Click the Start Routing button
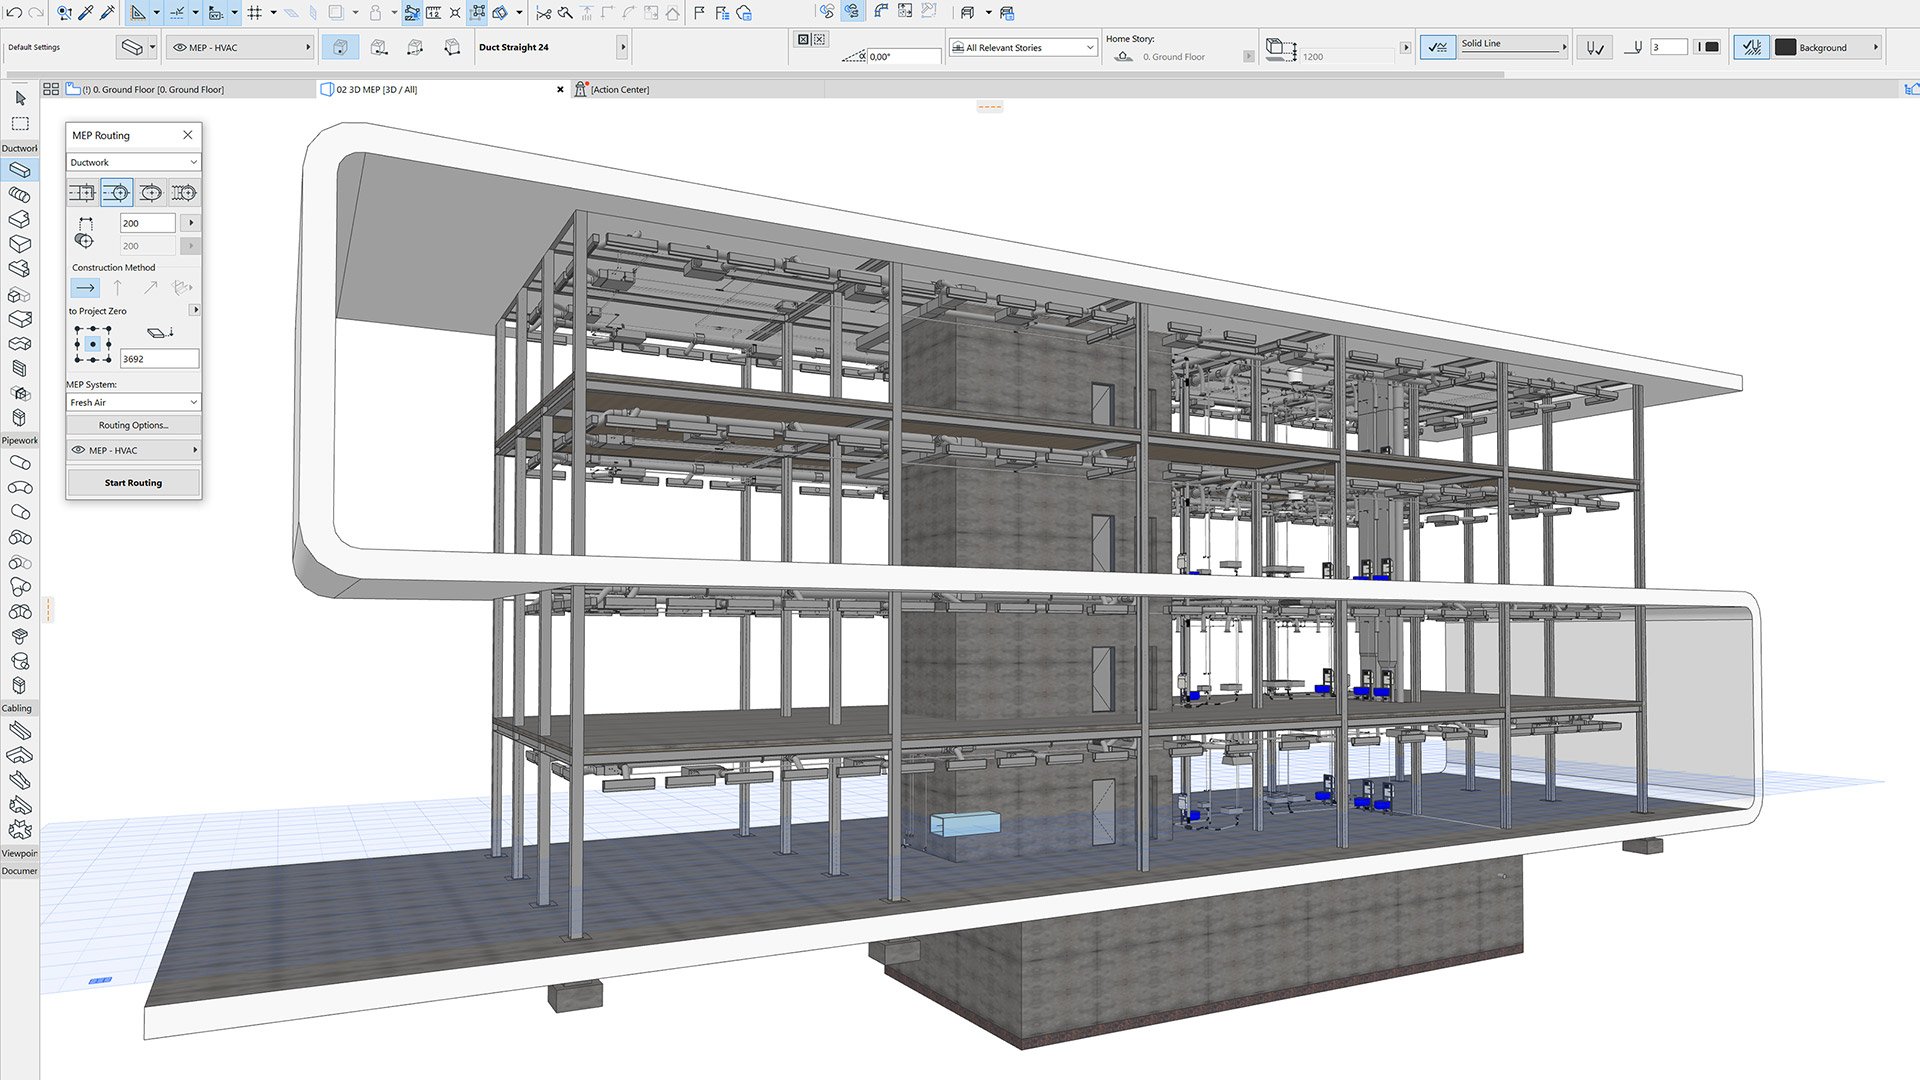Screen dimensions: 1920x1080 [x=132, y=482]
